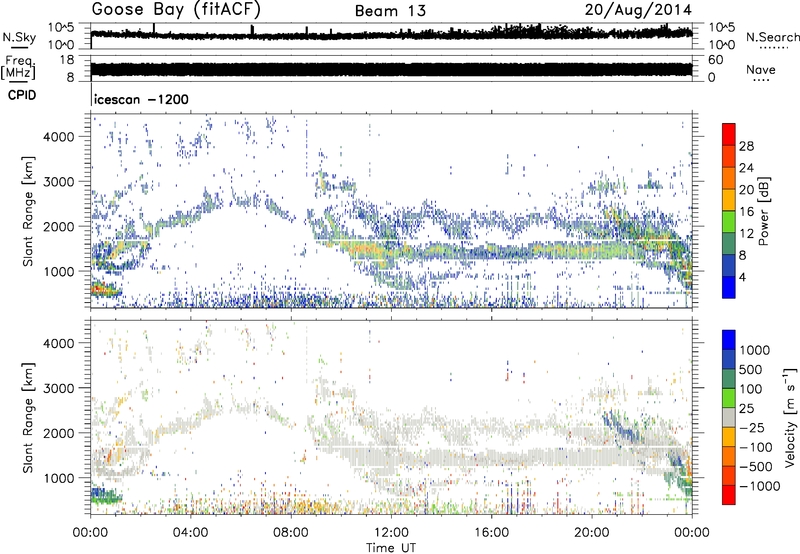Click the gray segment of the velocity colorbar
This screenshot has width=800, height=554.
pyautogui.click(x=729, y=417)
